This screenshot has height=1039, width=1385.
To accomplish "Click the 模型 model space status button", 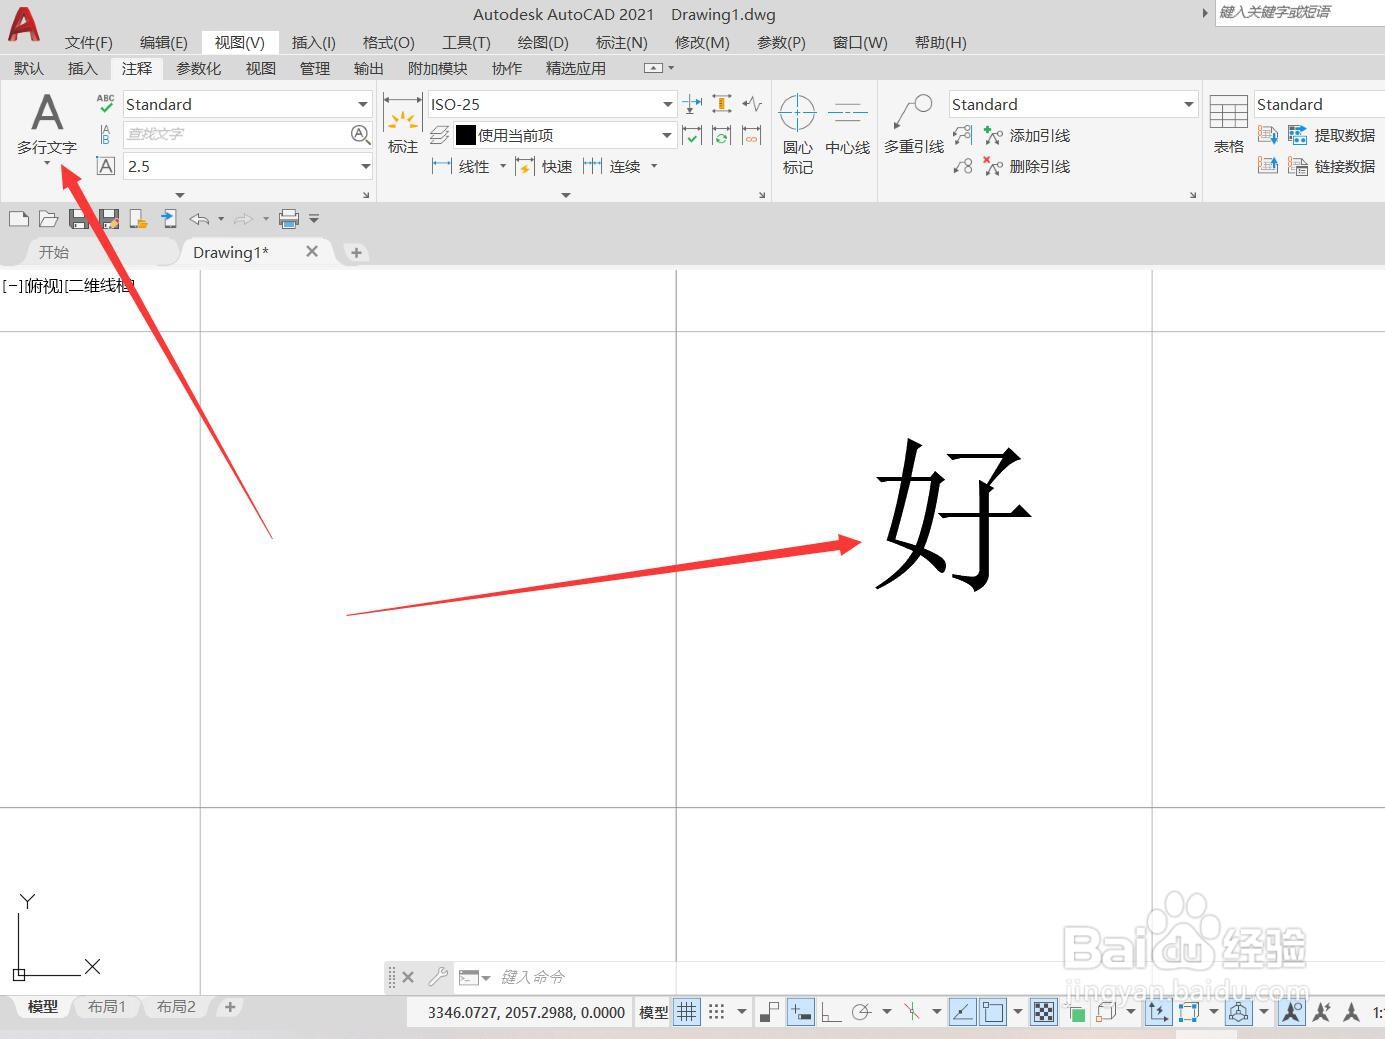I will [653, 1012].
